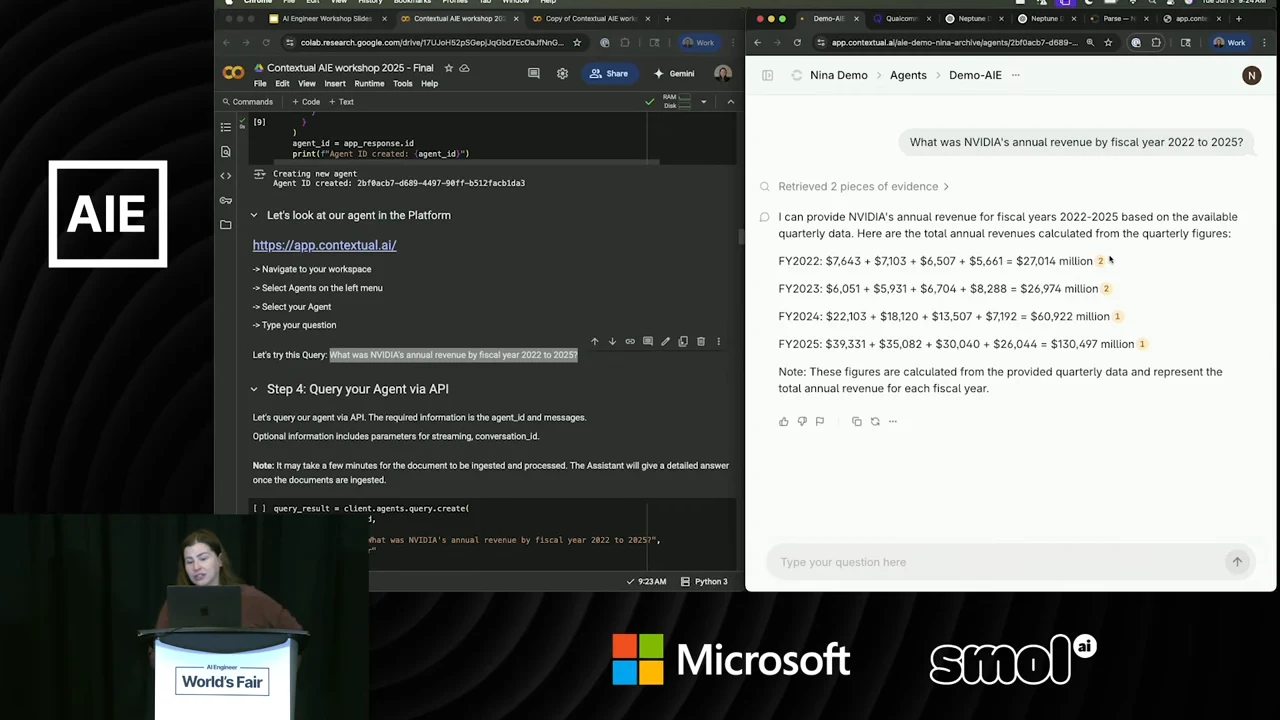Viewport: 1280px width, 720px height.
Task: Collapse 'Step 4: Query your Agent' section
Action: point(254,389)
